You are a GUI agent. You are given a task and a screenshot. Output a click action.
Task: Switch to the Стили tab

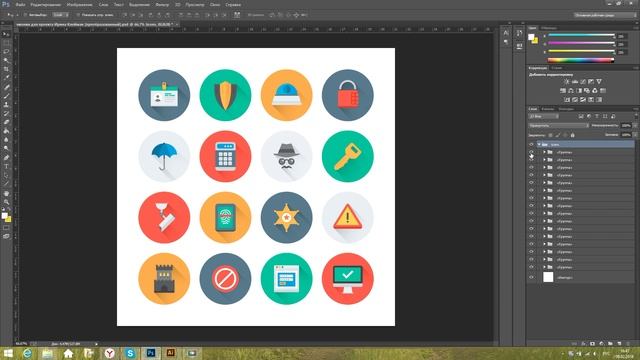[x=556, y=68]
